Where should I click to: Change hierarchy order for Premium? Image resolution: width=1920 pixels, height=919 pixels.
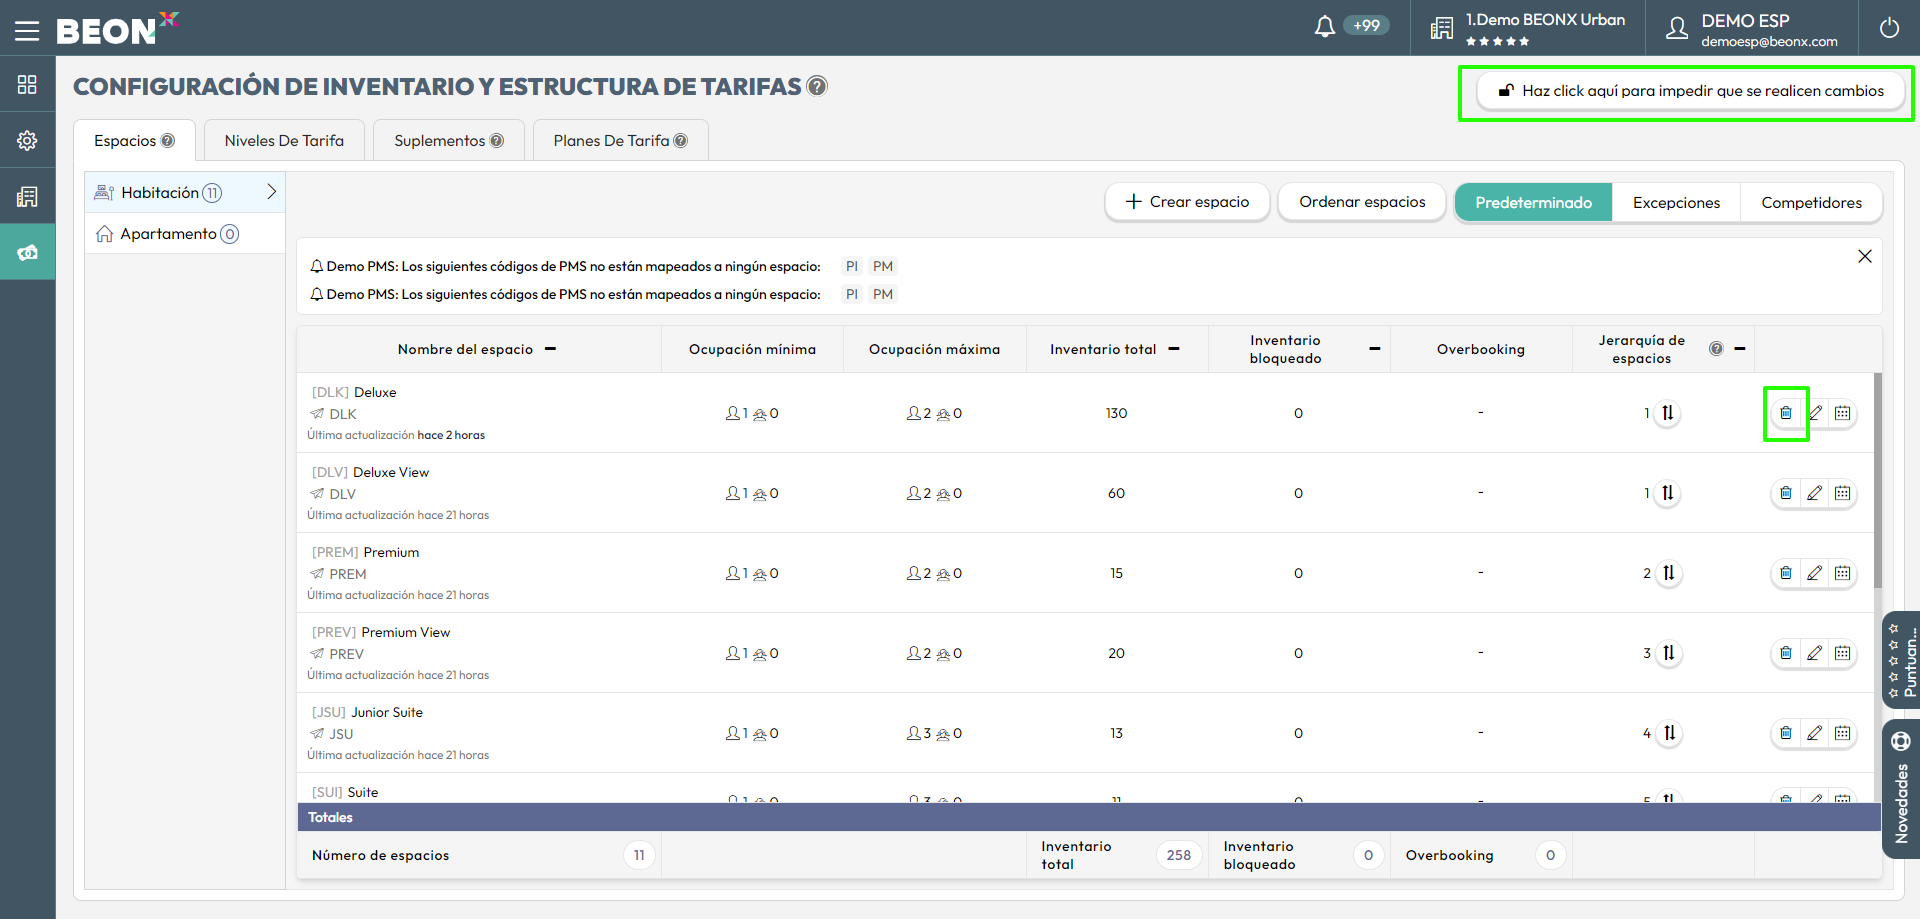1668,573
